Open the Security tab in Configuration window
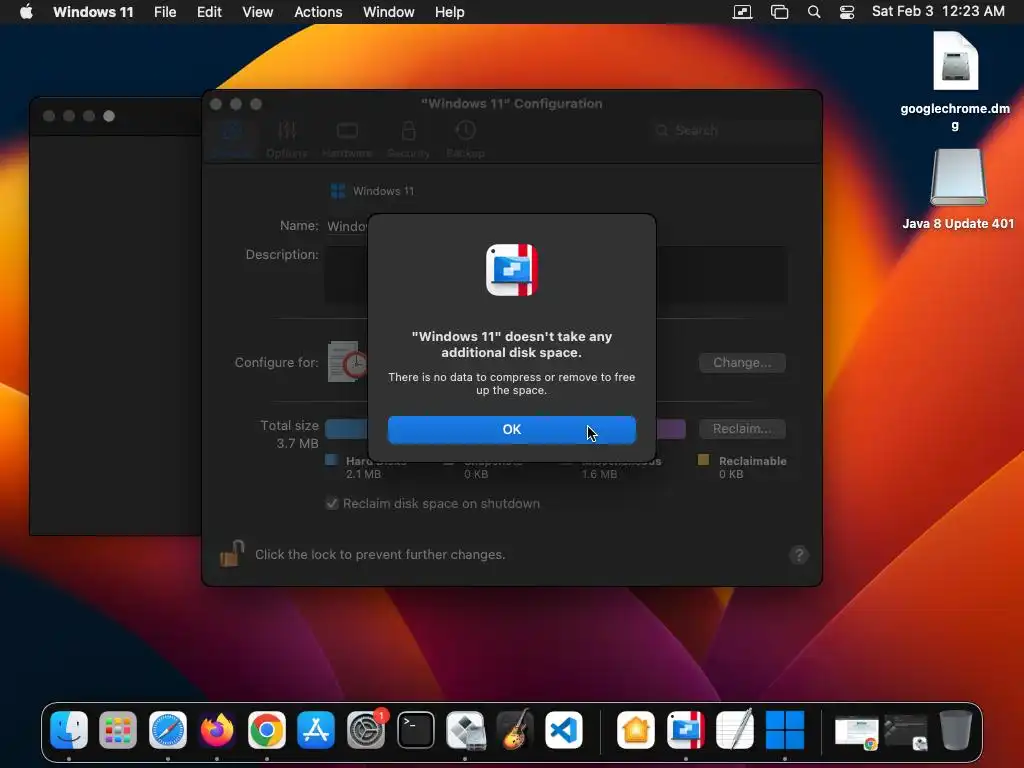Viewport: 1024px width, 768px height. click(x=408, y=139)
